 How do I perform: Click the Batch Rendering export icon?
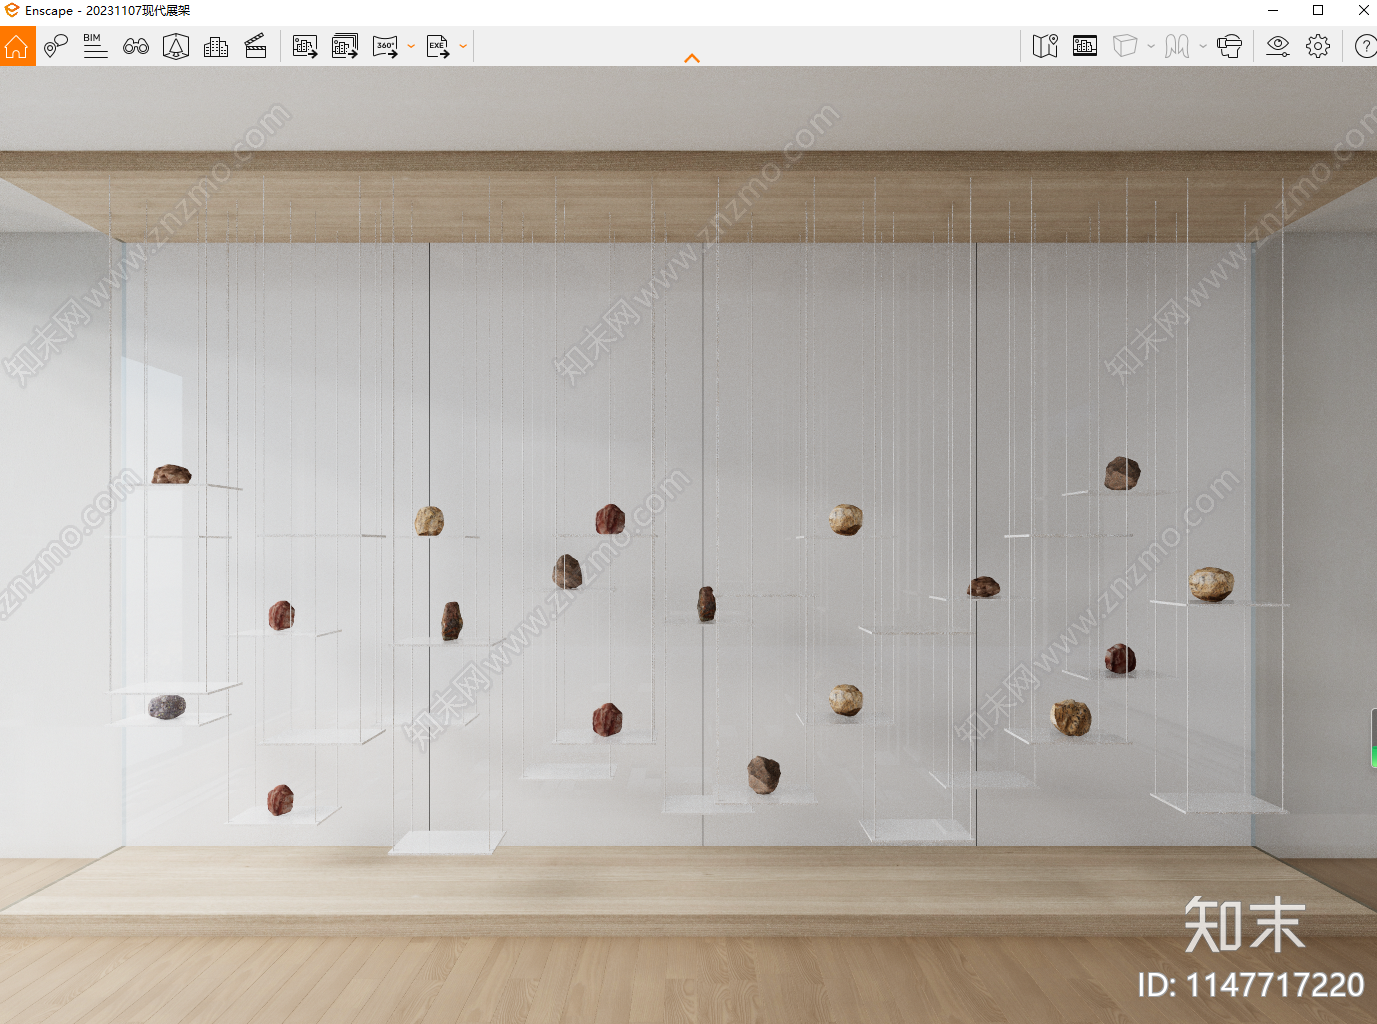coord(345,46)
